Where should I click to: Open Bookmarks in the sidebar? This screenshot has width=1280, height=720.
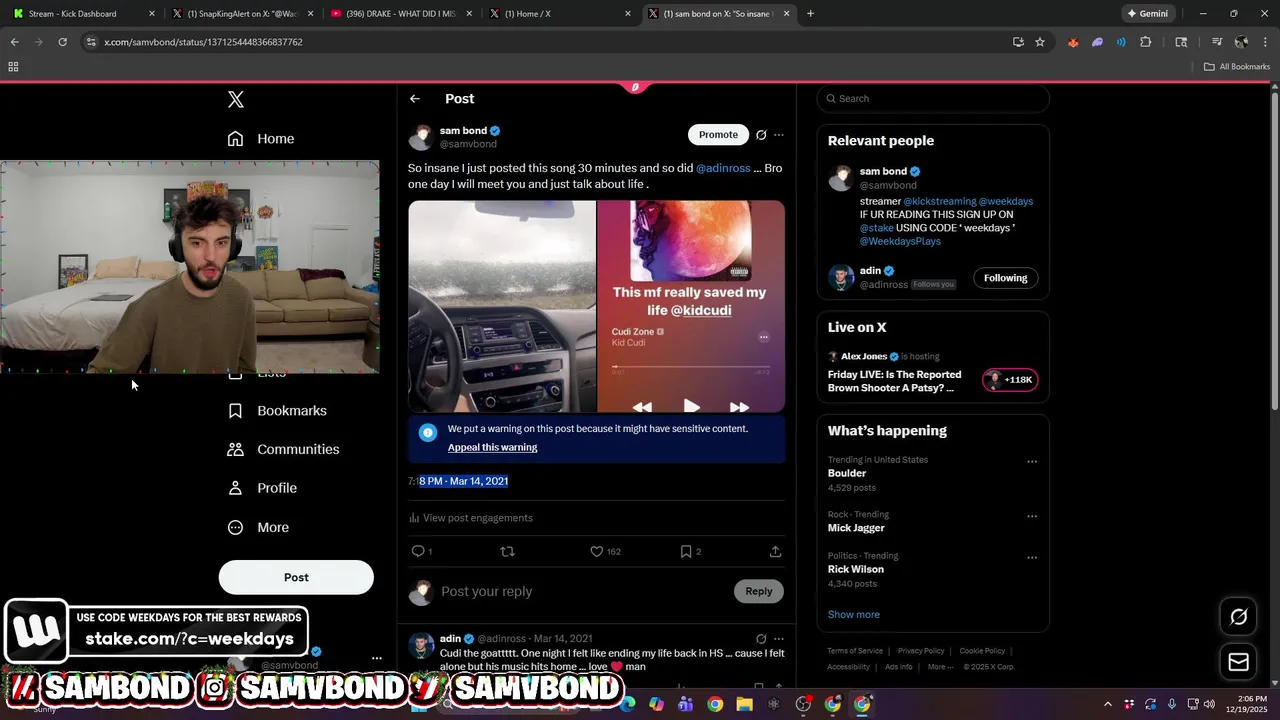pos(277,411)
